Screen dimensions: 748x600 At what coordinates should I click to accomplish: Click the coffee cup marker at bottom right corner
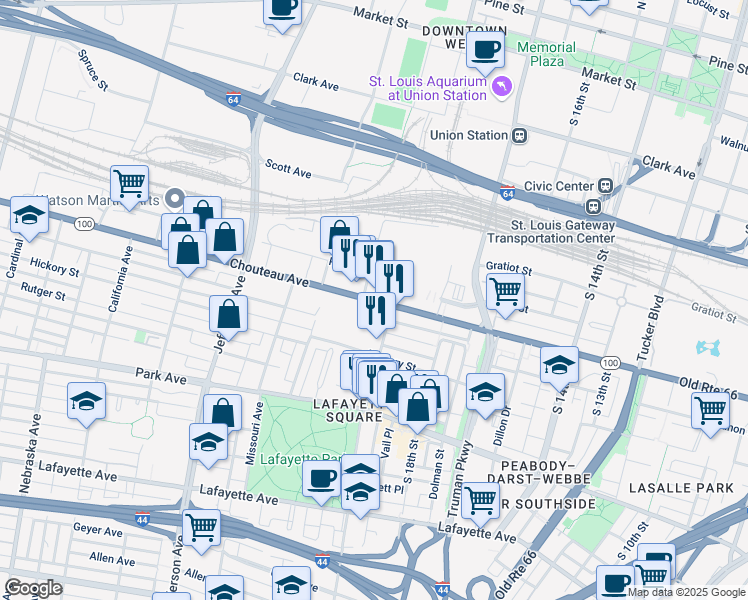tap(615, 582)
